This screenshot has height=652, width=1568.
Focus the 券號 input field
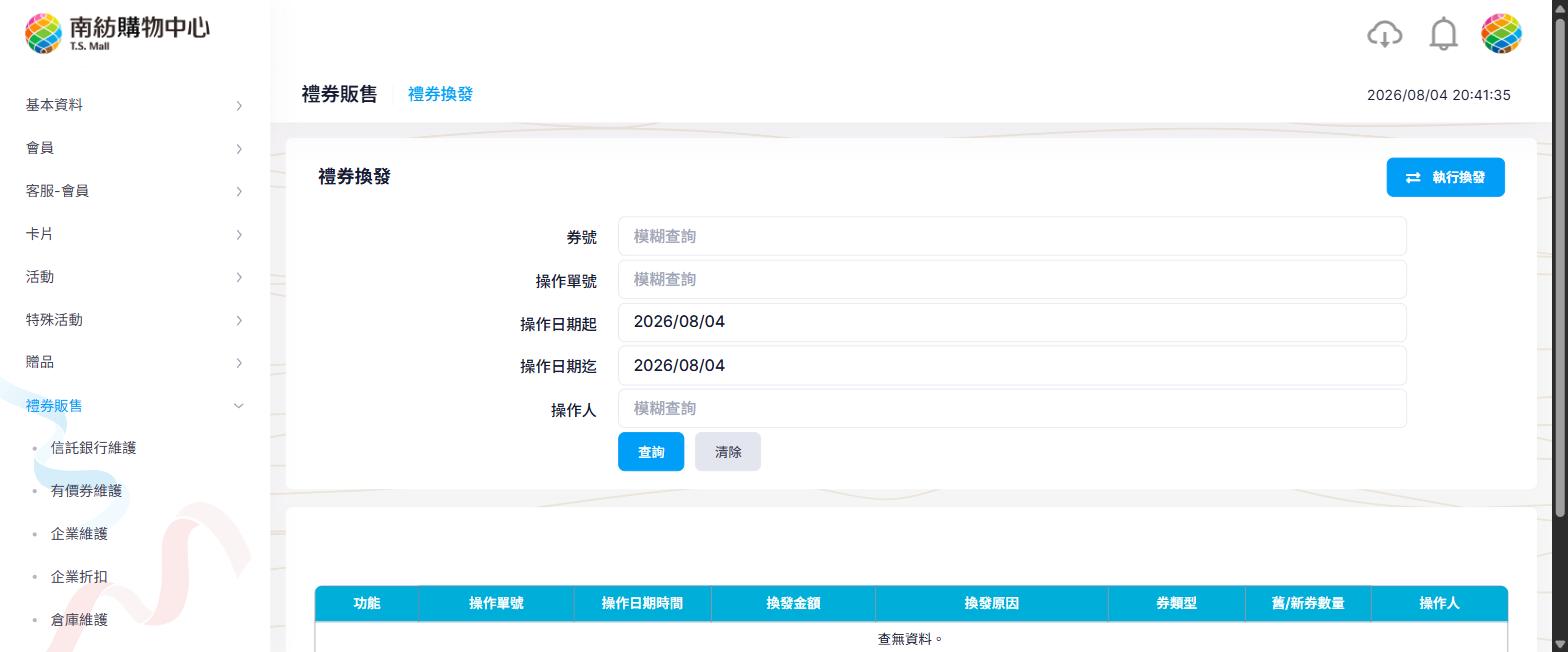pos(1012,236)
